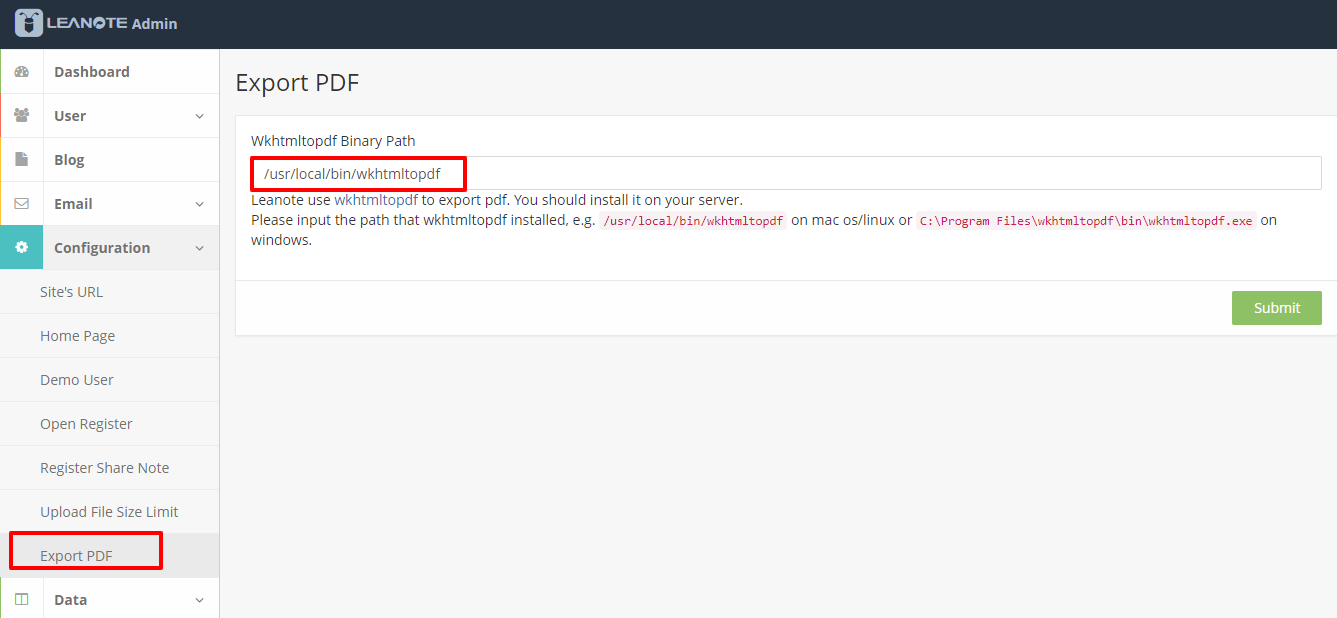The height and width of the screenshot is (618, 1337).
Task: Go to Site's URL settings
Action: [110, 292]
